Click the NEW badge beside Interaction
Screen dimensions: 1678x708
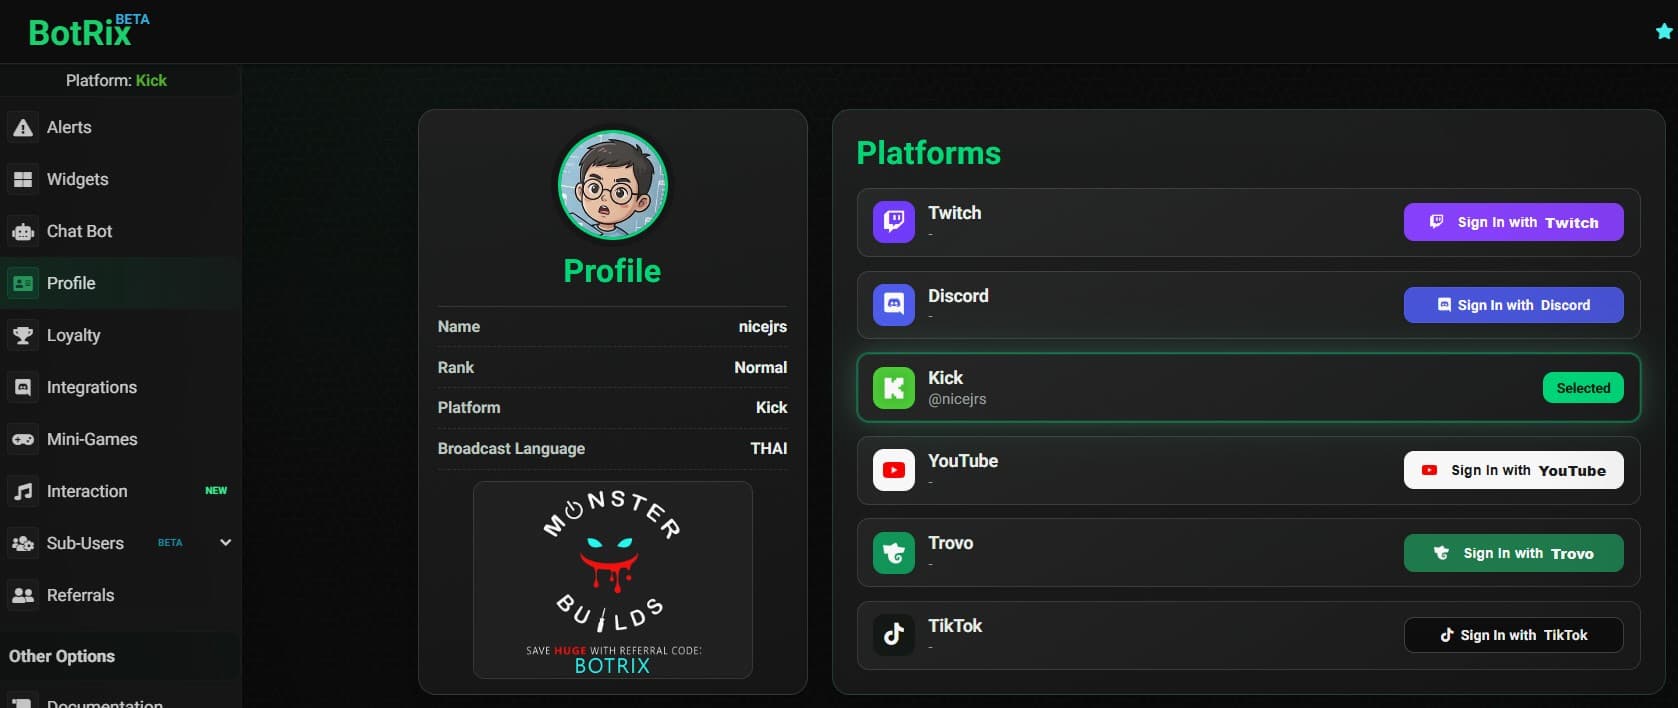pyautogui.click(x=216, y=491)
